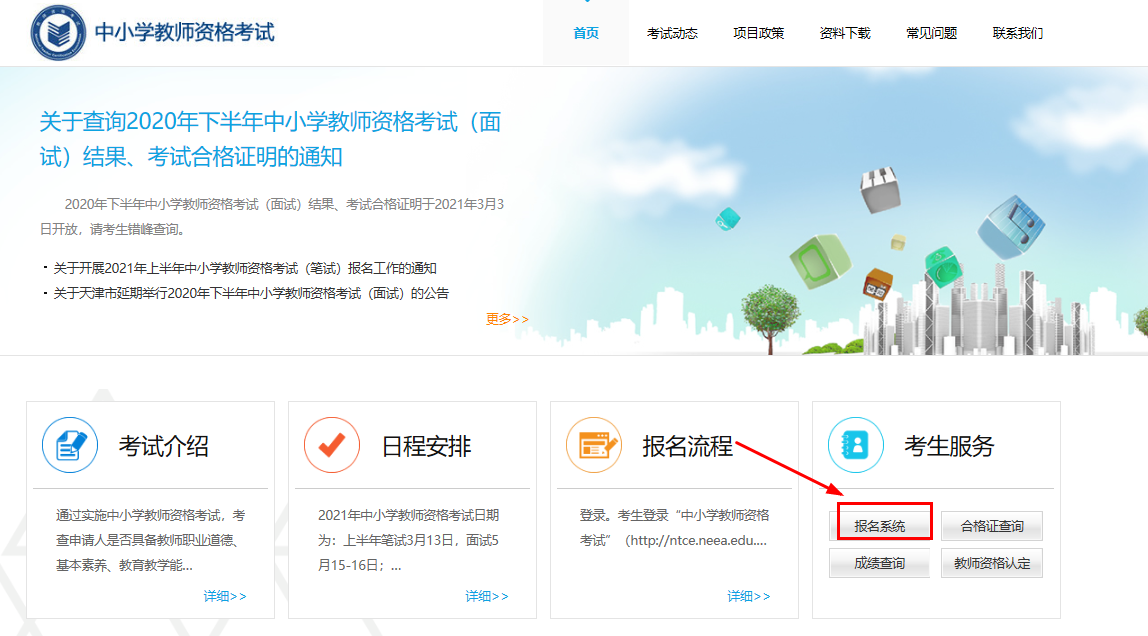1148x636 pixels.
Task: Click the blue contact icon beside 考生服务
Action: pyautogui.click(x=858, y=446)
